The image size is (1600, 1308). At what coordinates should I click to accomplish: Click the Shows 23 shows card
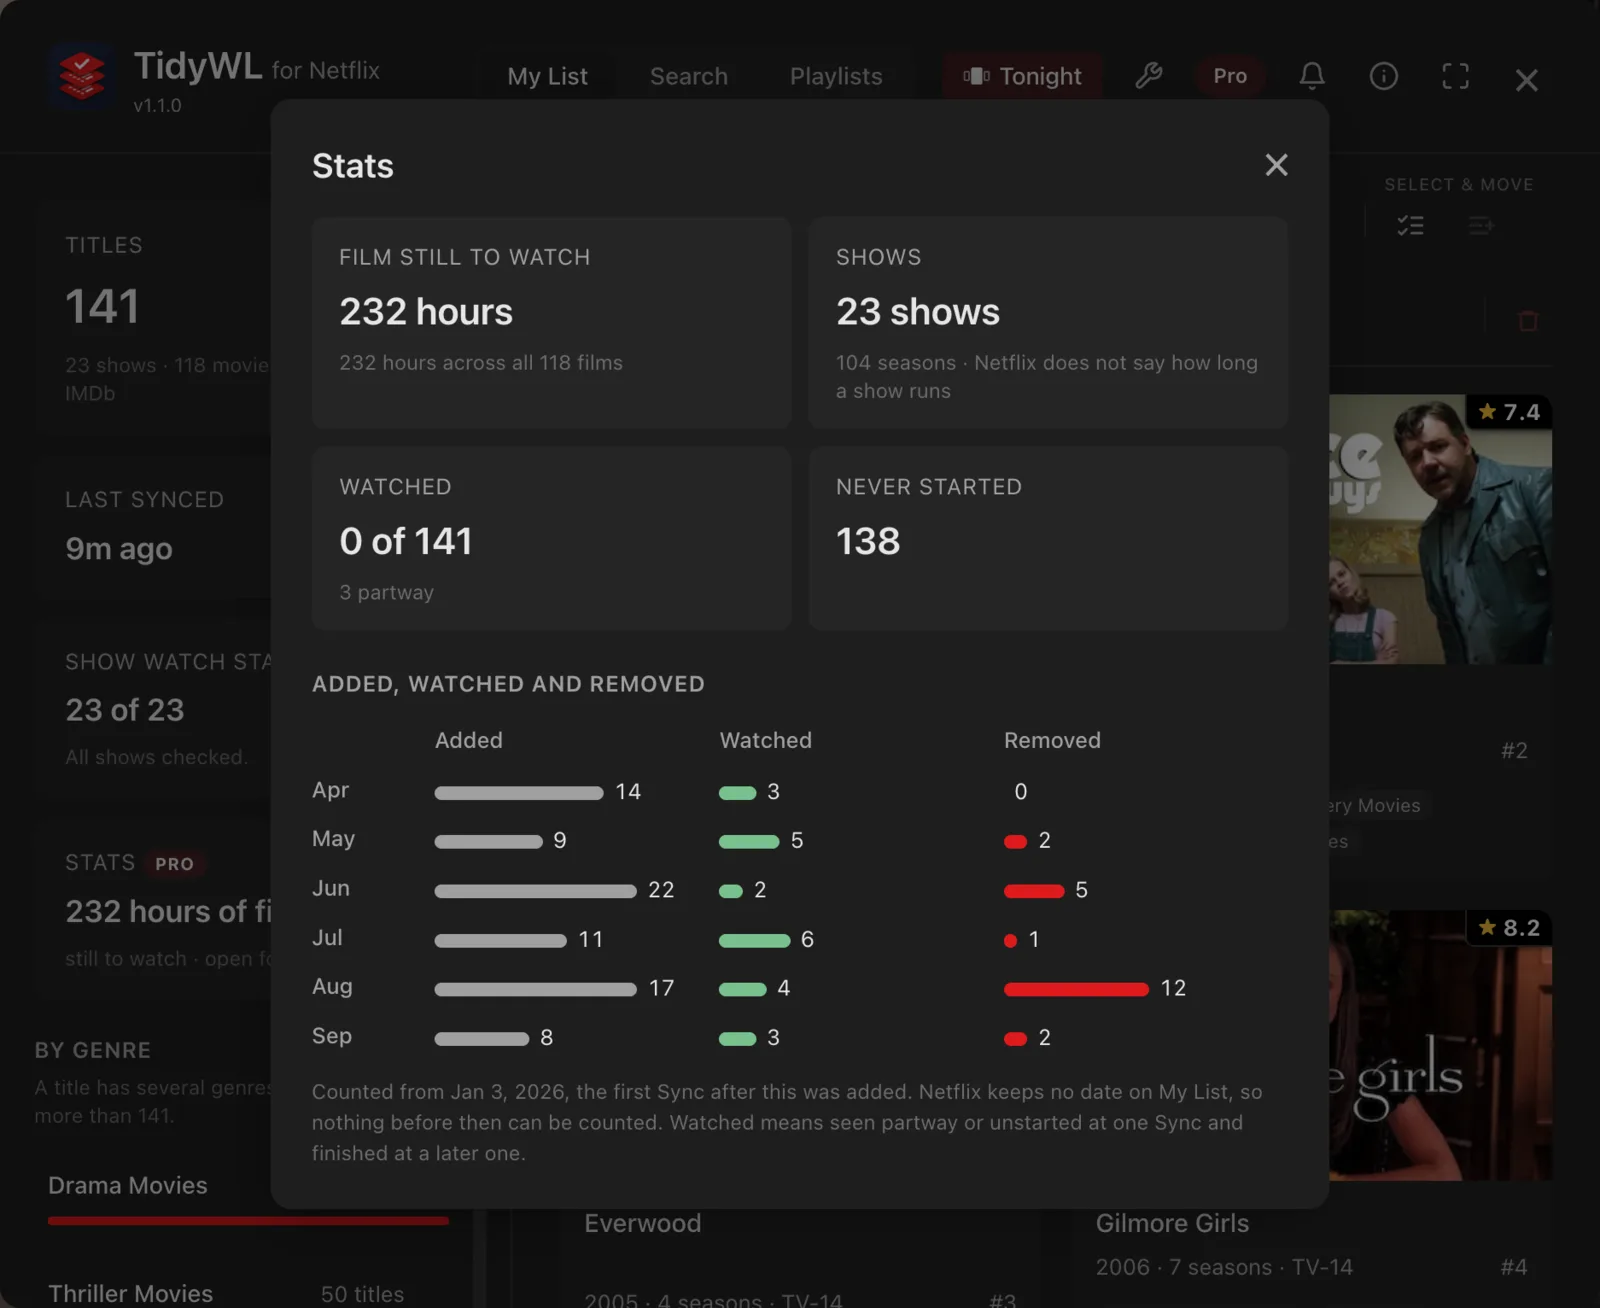coord(1048,323)
